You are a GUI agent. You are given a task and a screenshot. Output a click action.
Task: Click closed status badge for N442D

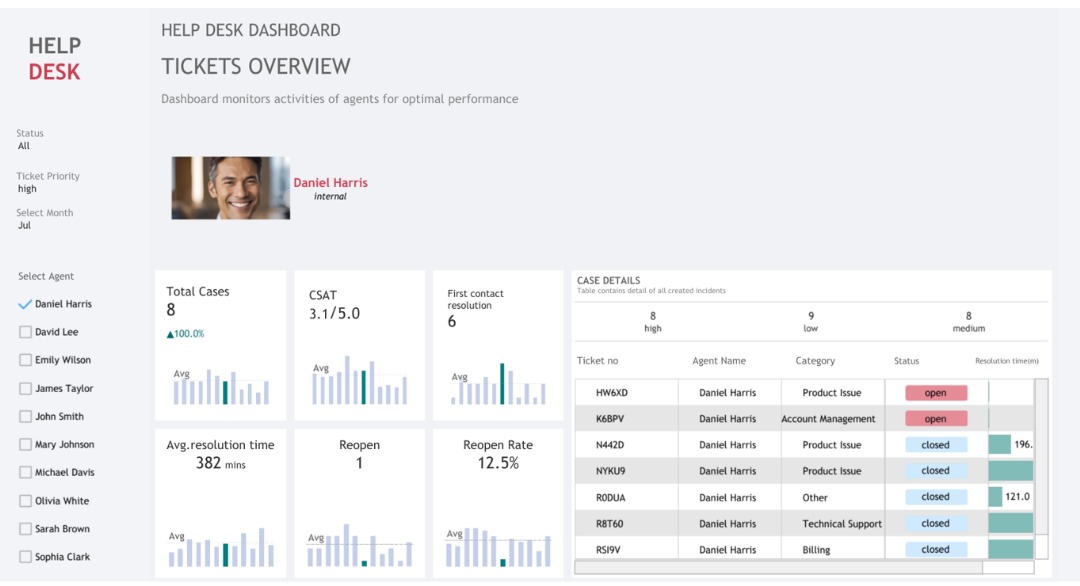[936, 445]
